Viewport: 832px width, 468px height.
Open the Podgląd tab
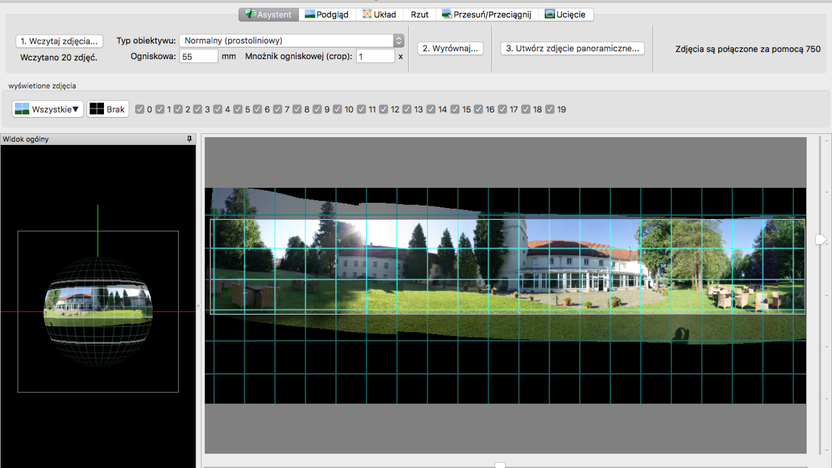coord(327,14)
